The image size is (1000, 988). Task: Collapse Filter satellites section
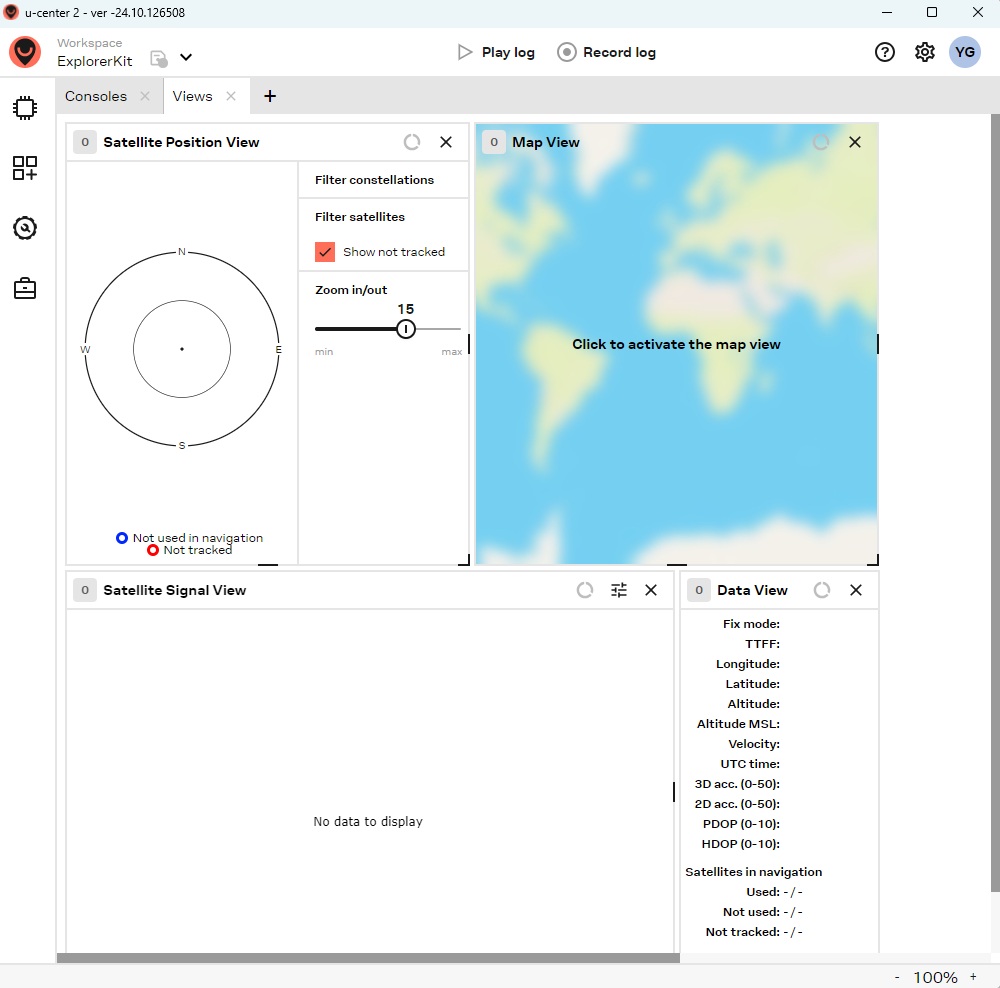[x=360, y=217]
